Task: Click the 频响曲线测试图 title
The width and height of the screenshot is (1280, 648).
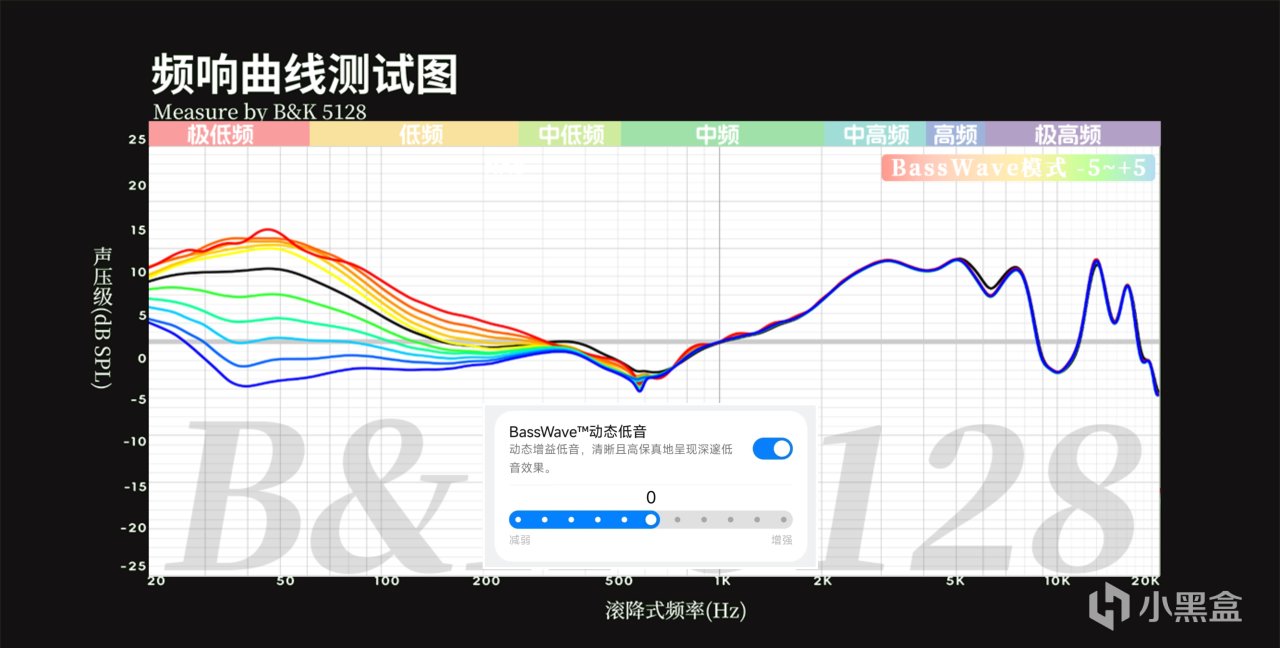Action: tap(304, 74)
